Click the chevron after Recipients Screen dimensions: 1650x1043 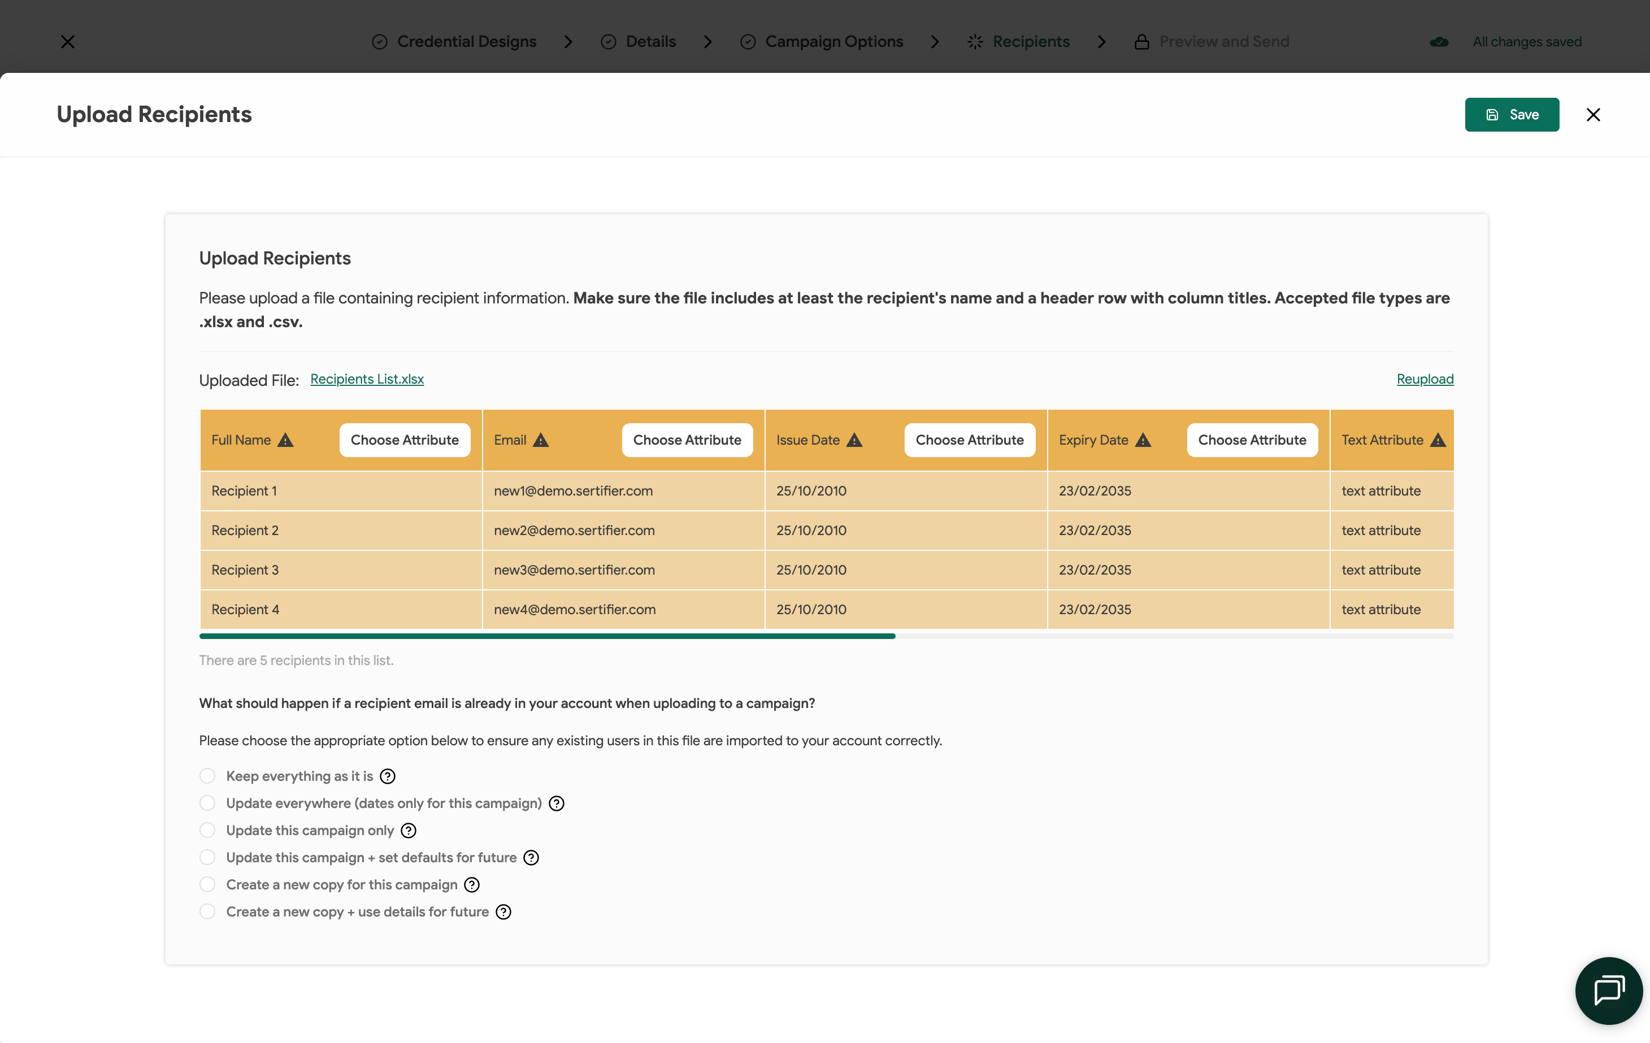point(1101,42)
